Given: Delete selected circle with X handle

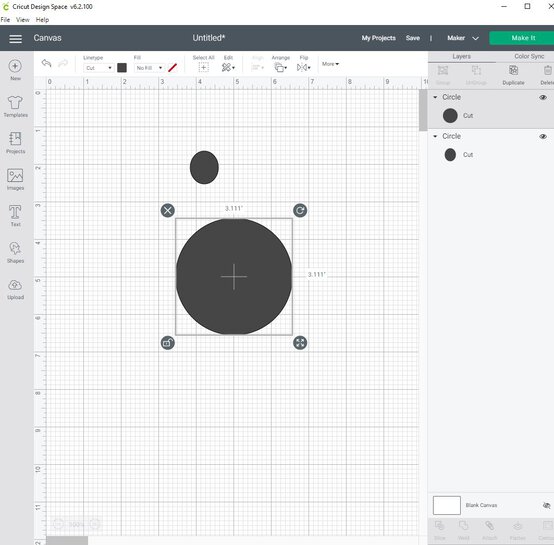Looking at the screenshot, I should pos(167,211).
